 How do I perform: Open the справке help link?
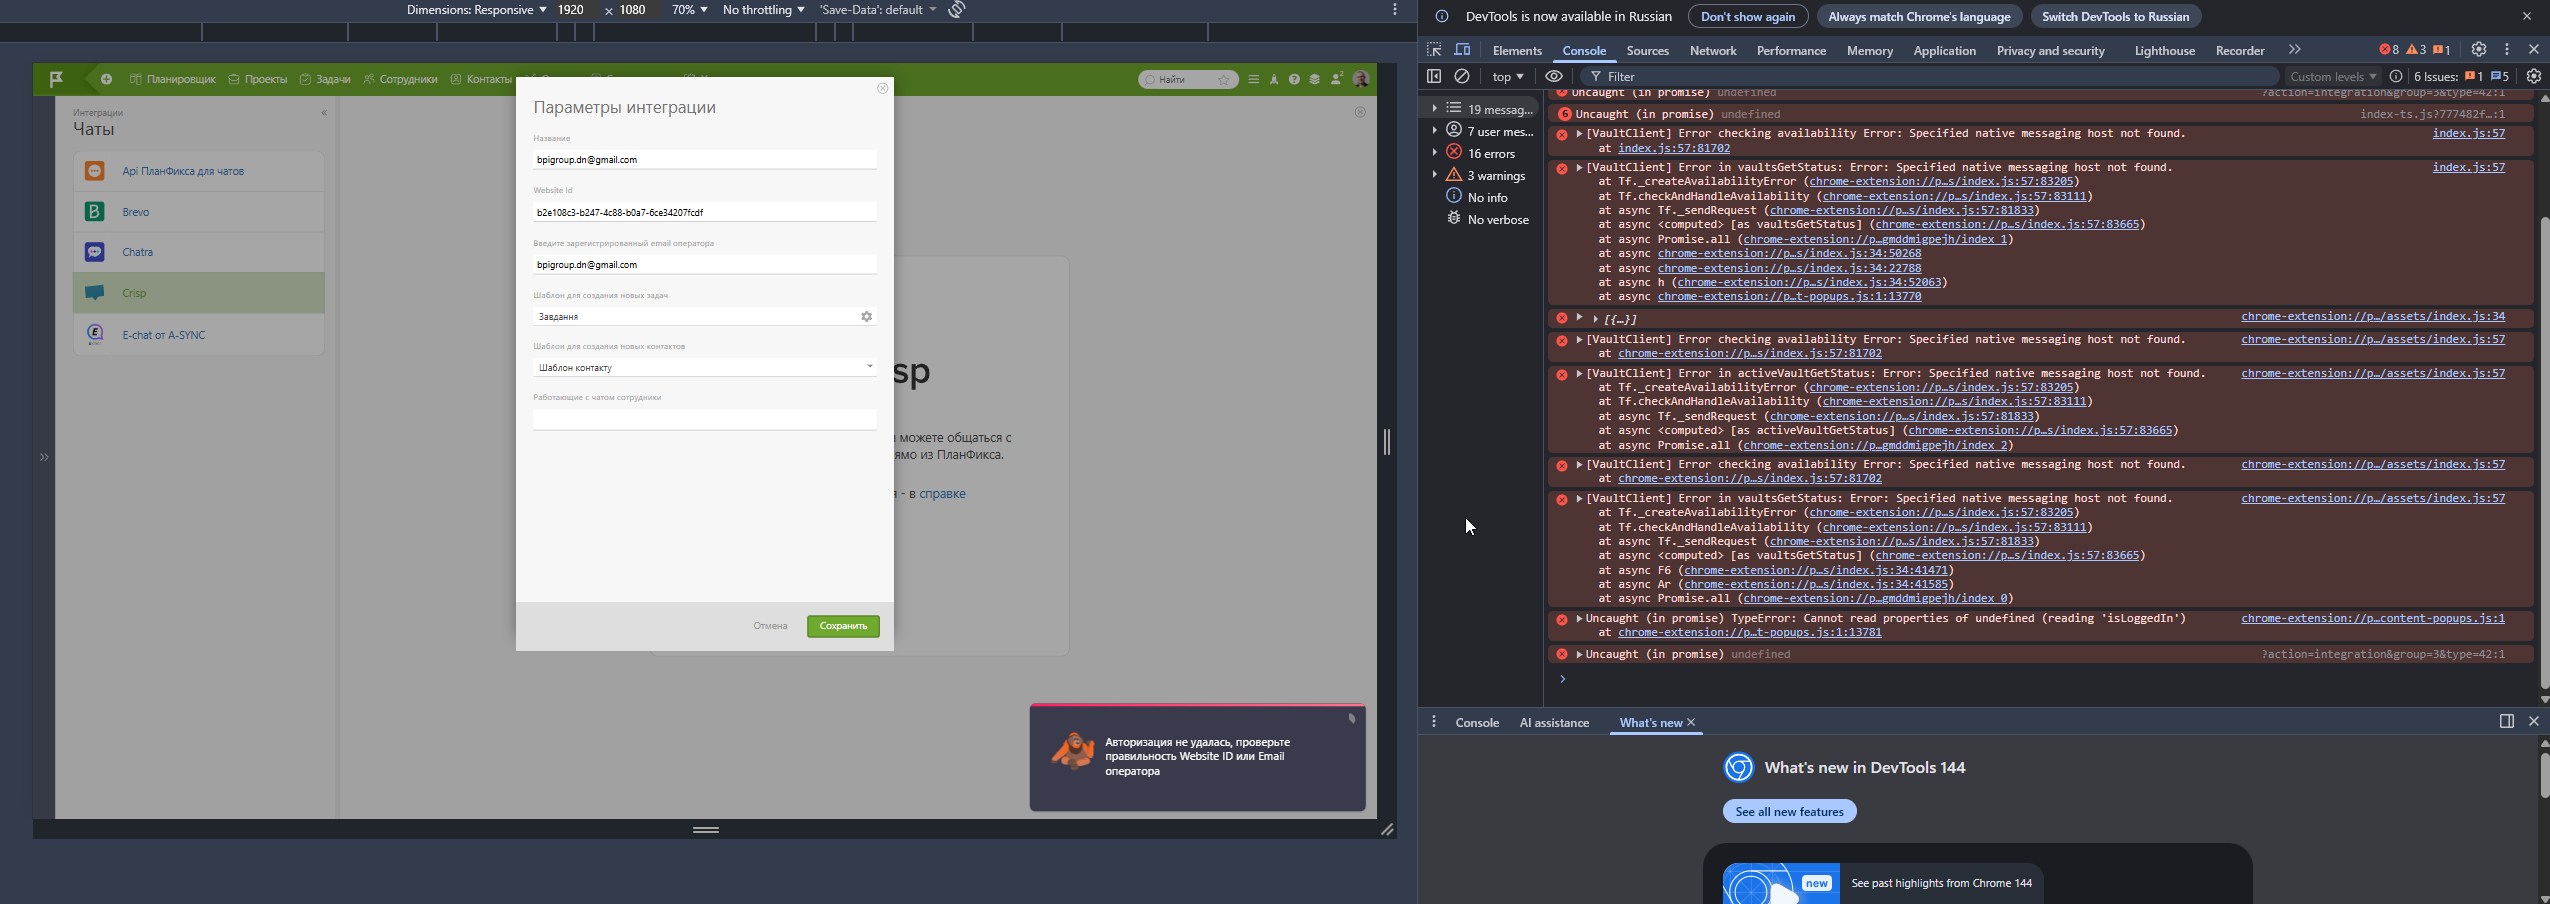pyautogui.click(x=943, y=494)
